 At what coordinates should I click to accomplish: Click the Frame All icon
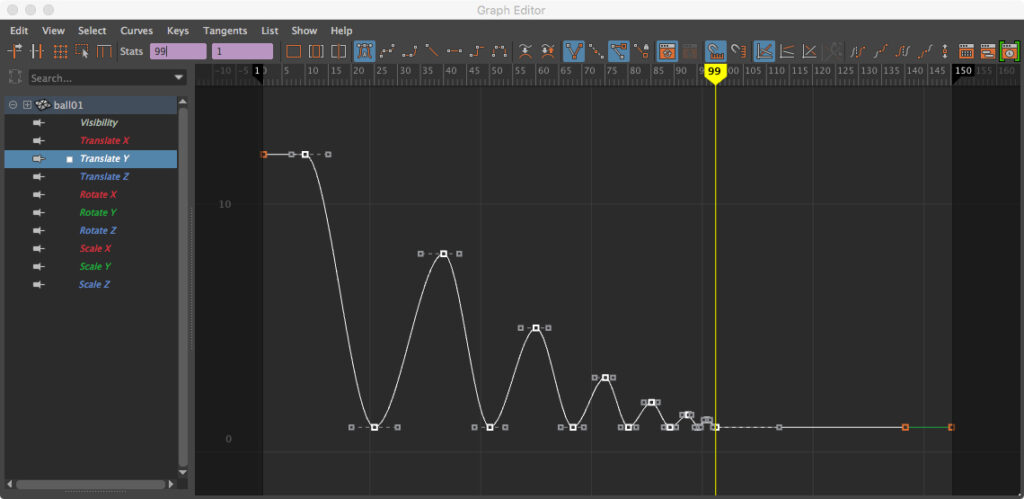click(x=294, y=51)
